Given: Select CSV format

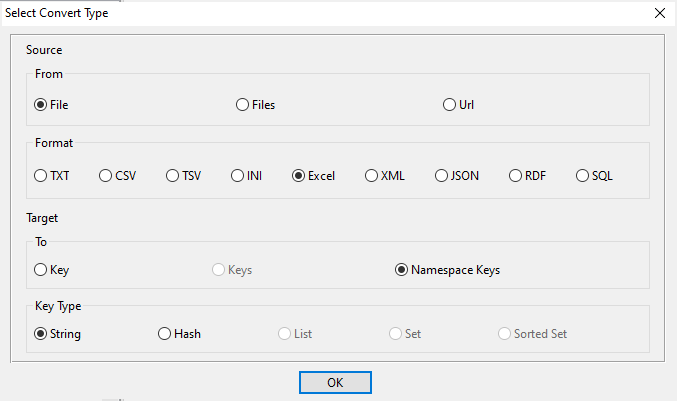Looking at the screenshot, I should pos(106,175).
